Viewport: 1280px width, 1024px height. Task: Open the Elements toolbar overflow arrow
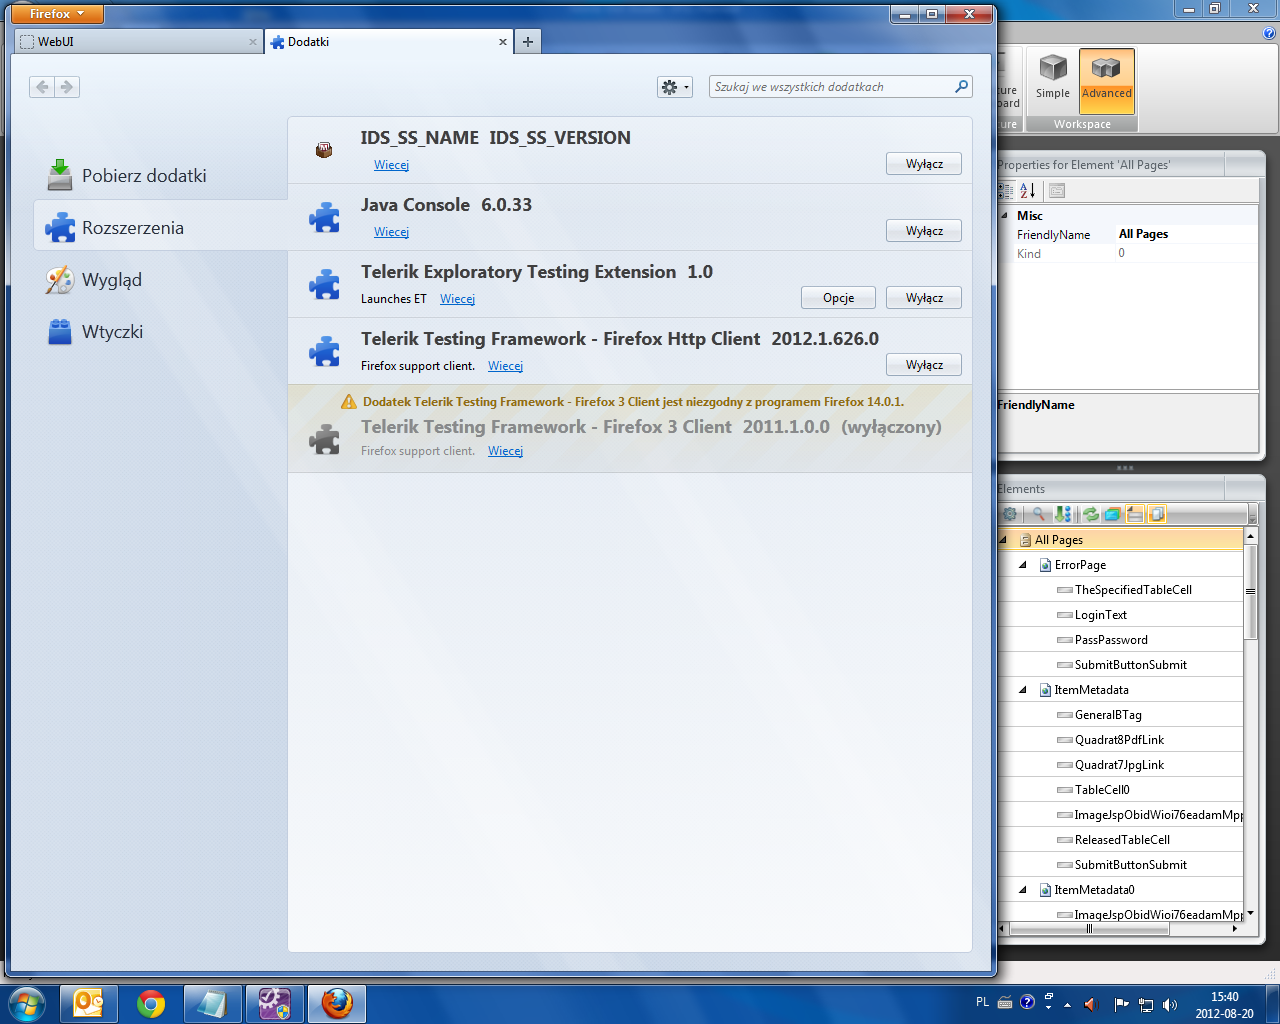pos(1253,514)
